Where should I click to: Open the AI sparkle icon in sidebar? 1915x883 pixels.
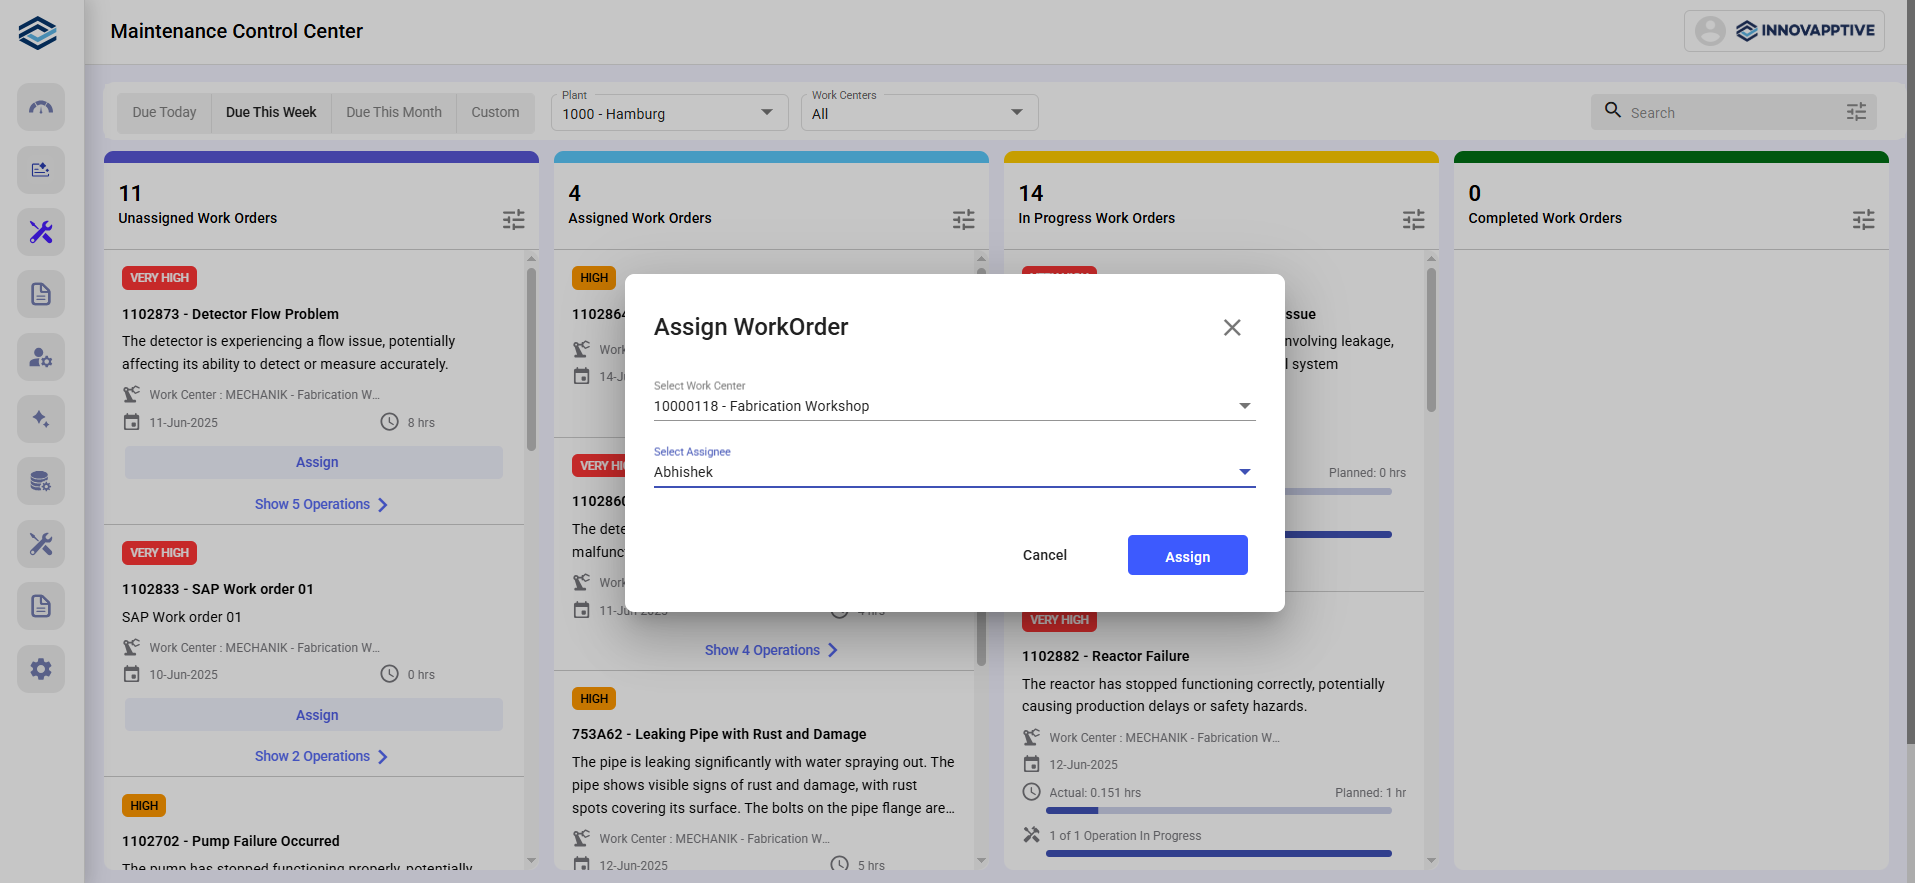[x=40, y=419]
